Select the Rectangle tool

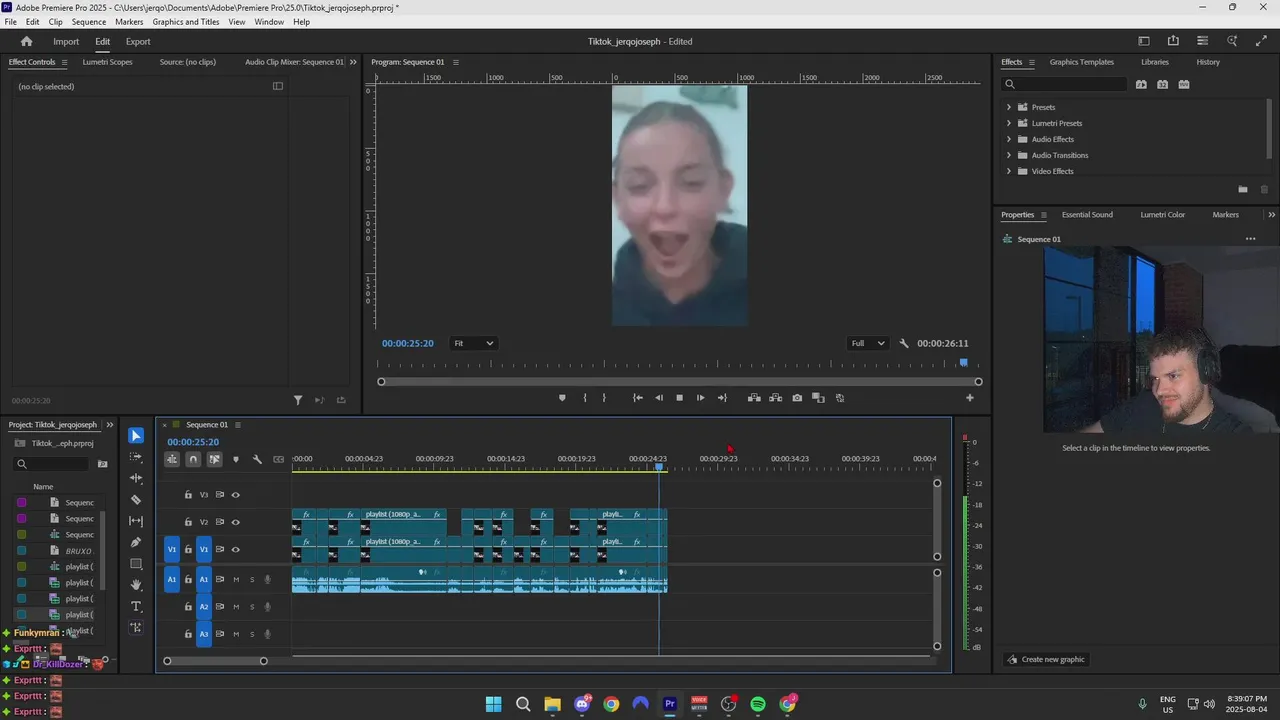[x=136, y=564]
